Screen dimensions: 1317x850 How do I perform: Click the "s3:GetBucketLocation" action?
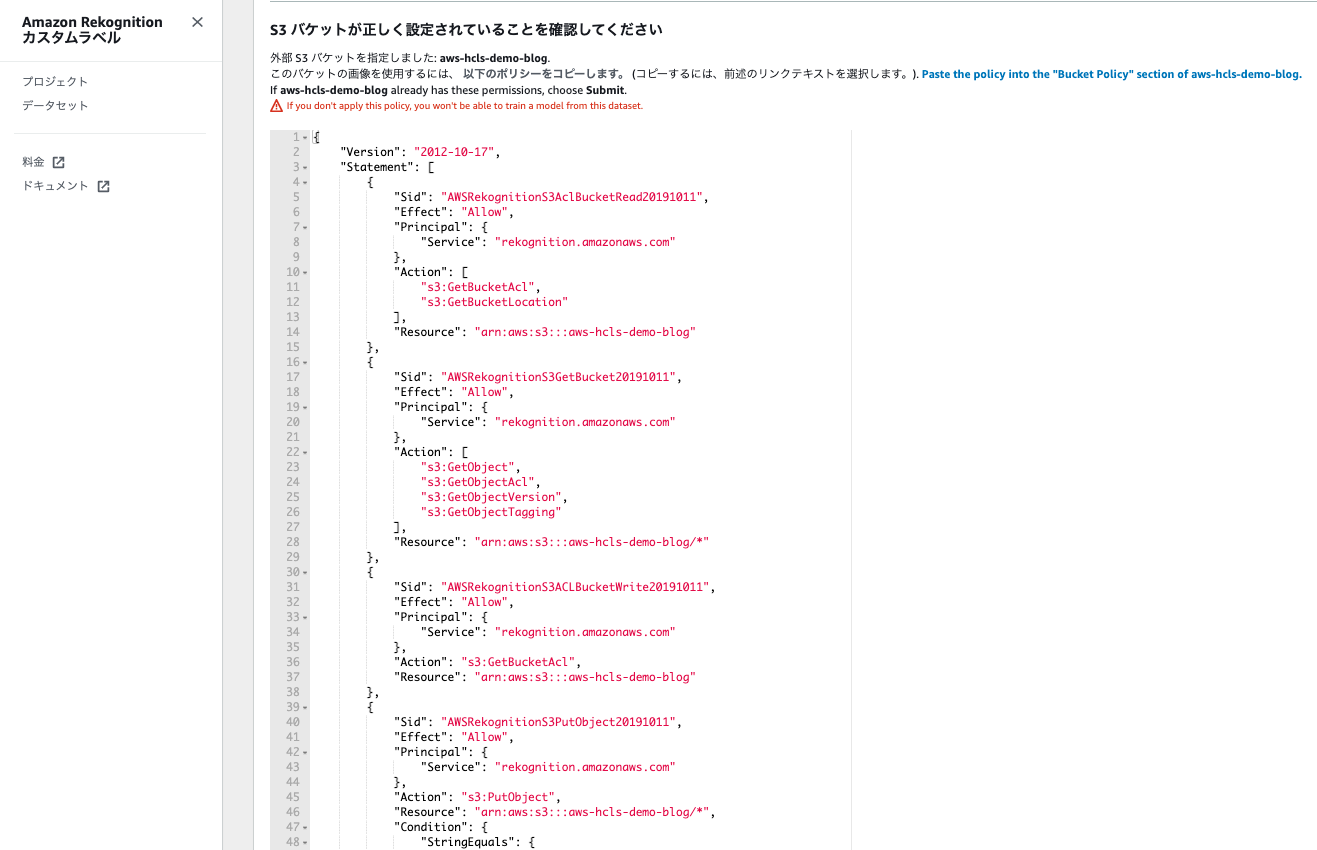pyautogui.click(x=495, y=302)
